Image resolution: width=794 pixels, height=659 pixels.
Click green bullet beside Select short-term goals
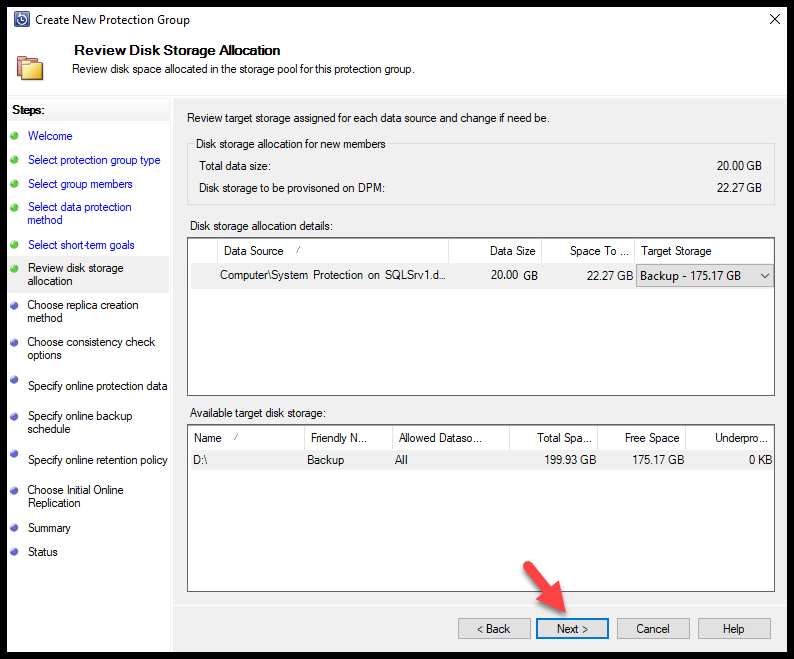pos(14,245)
